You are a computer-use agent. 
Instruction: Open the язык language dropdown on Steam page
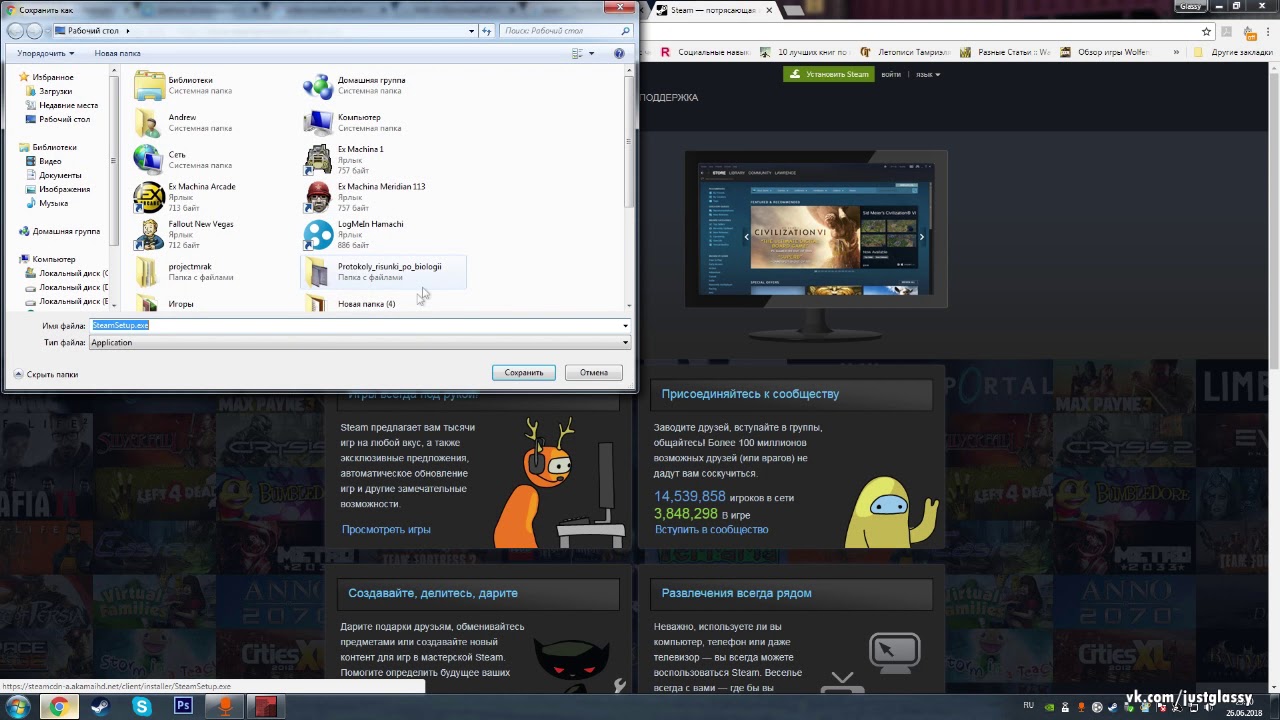(928, 74)
